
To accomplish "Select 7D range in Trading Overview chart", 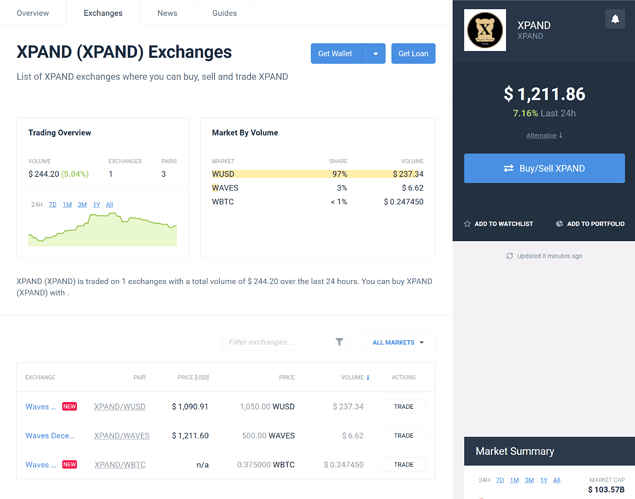I will [53, 205].
